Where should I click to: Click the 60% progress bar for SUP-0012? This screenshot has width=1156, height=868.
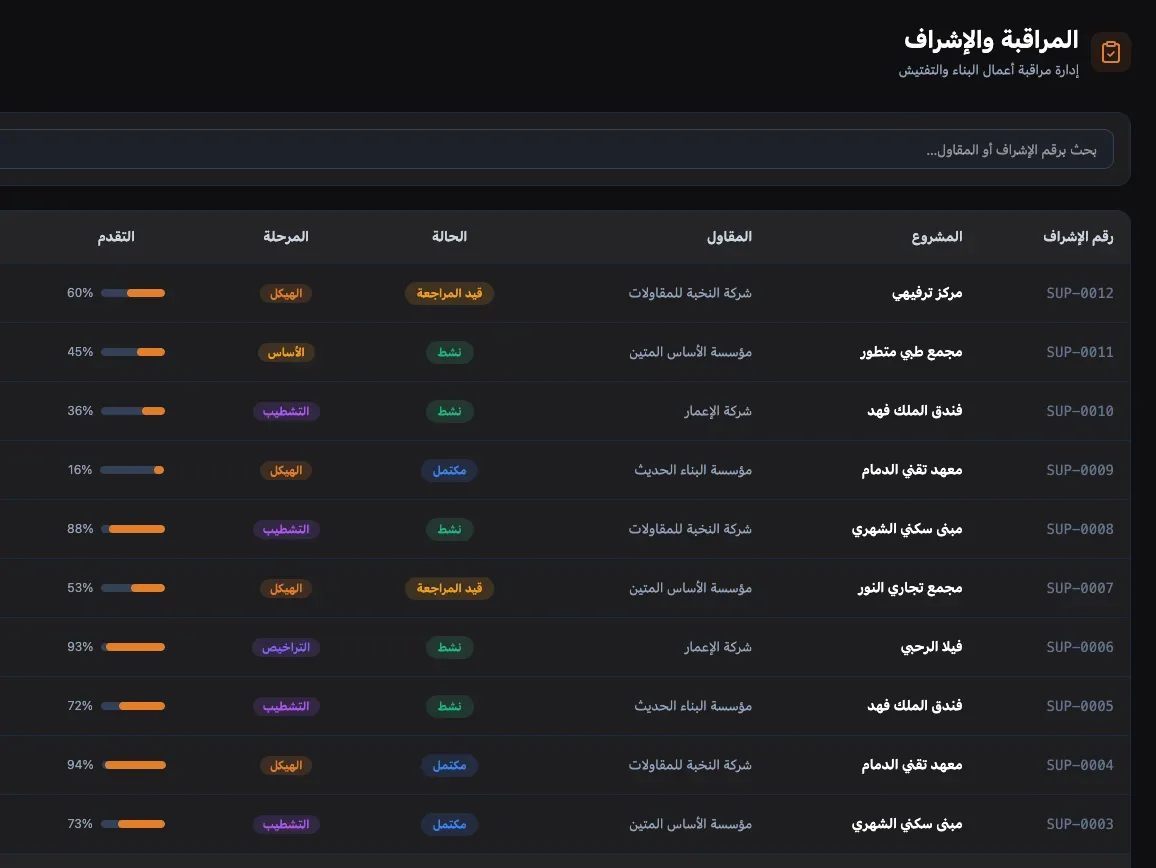click(x=133, y=294)
